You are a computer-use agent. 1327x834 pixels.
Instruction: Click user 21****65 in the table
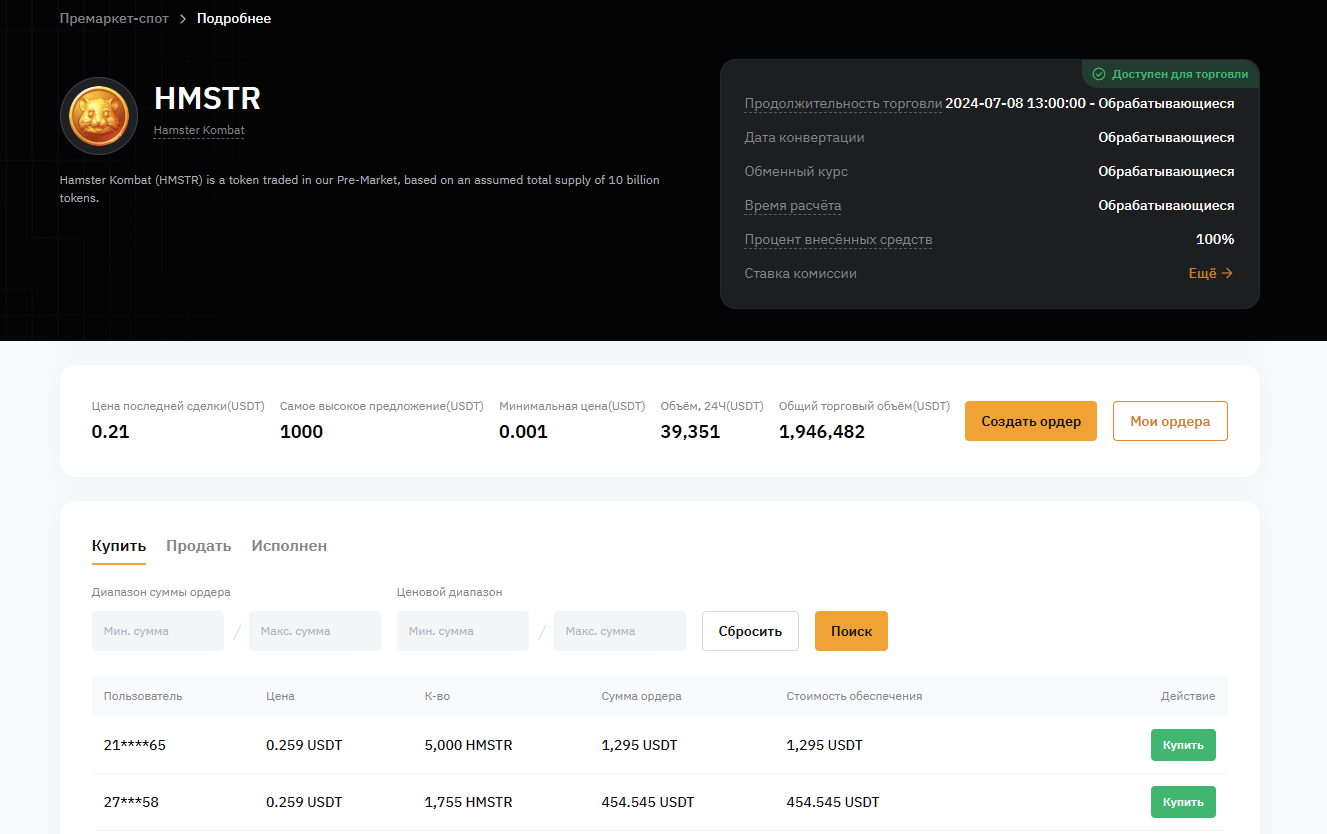click(x=134, y=745)
